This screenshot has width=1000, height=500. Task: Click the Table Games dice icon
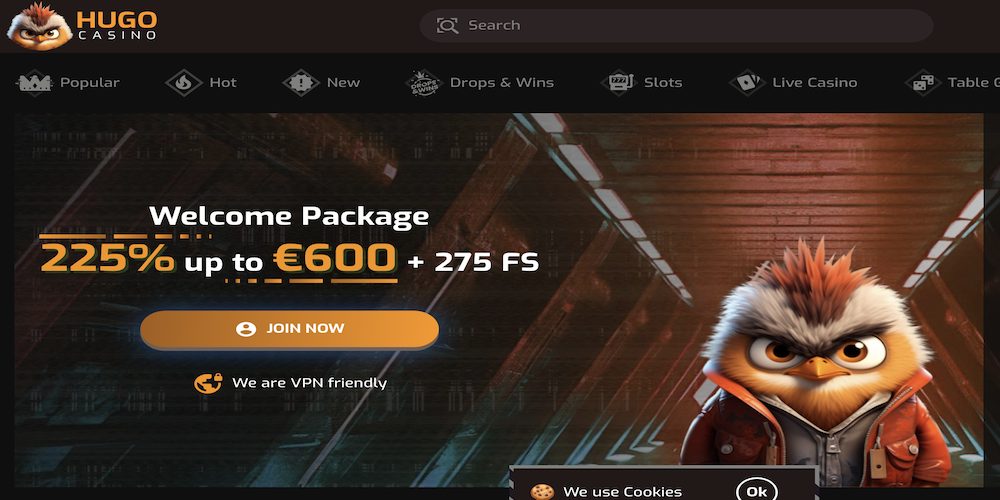(x=923, y=83)
